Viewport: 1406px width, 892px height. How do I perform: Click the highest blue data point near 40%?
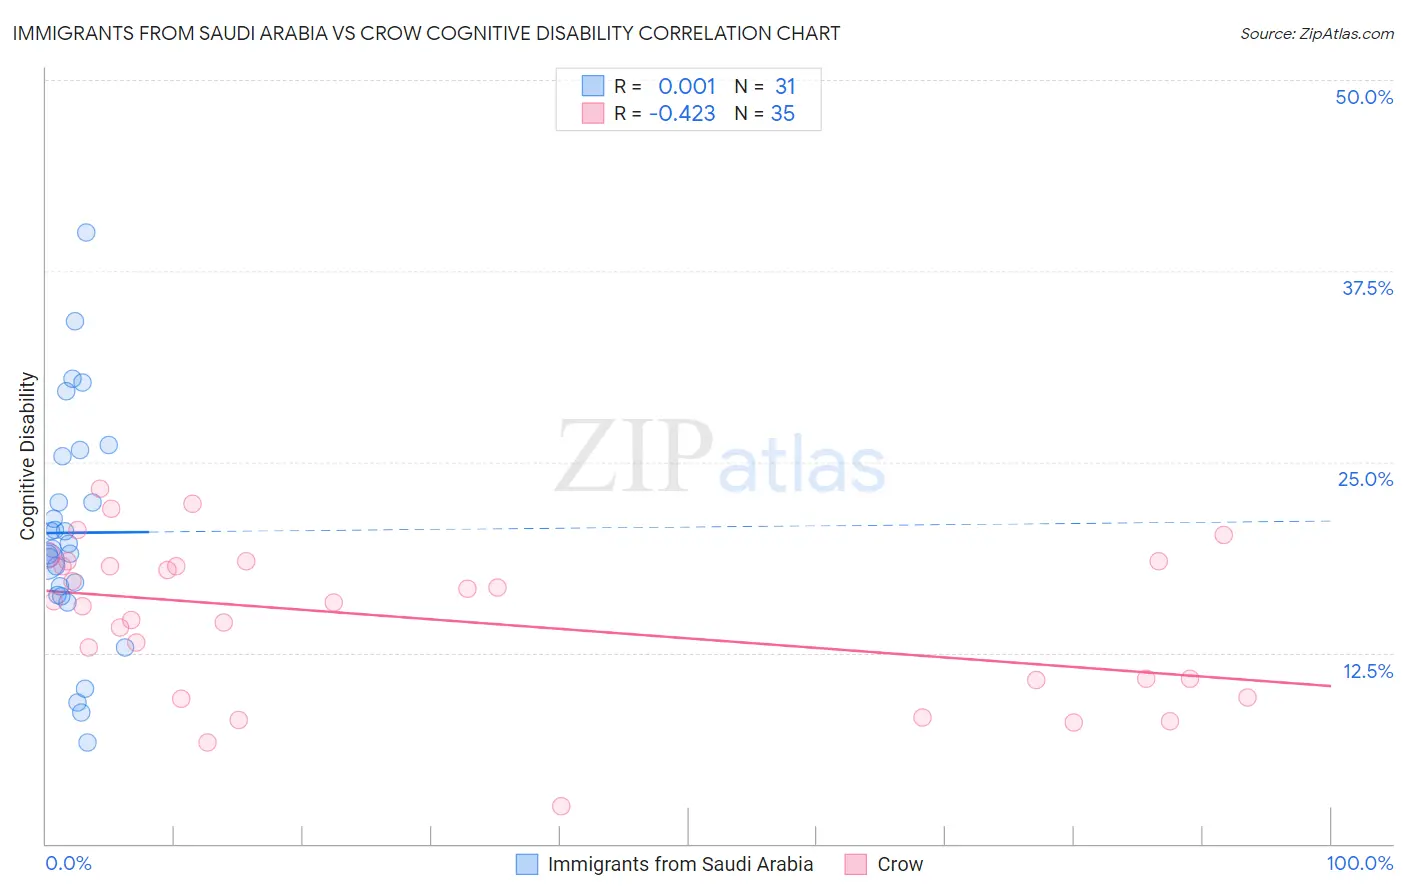pos(86,232)
